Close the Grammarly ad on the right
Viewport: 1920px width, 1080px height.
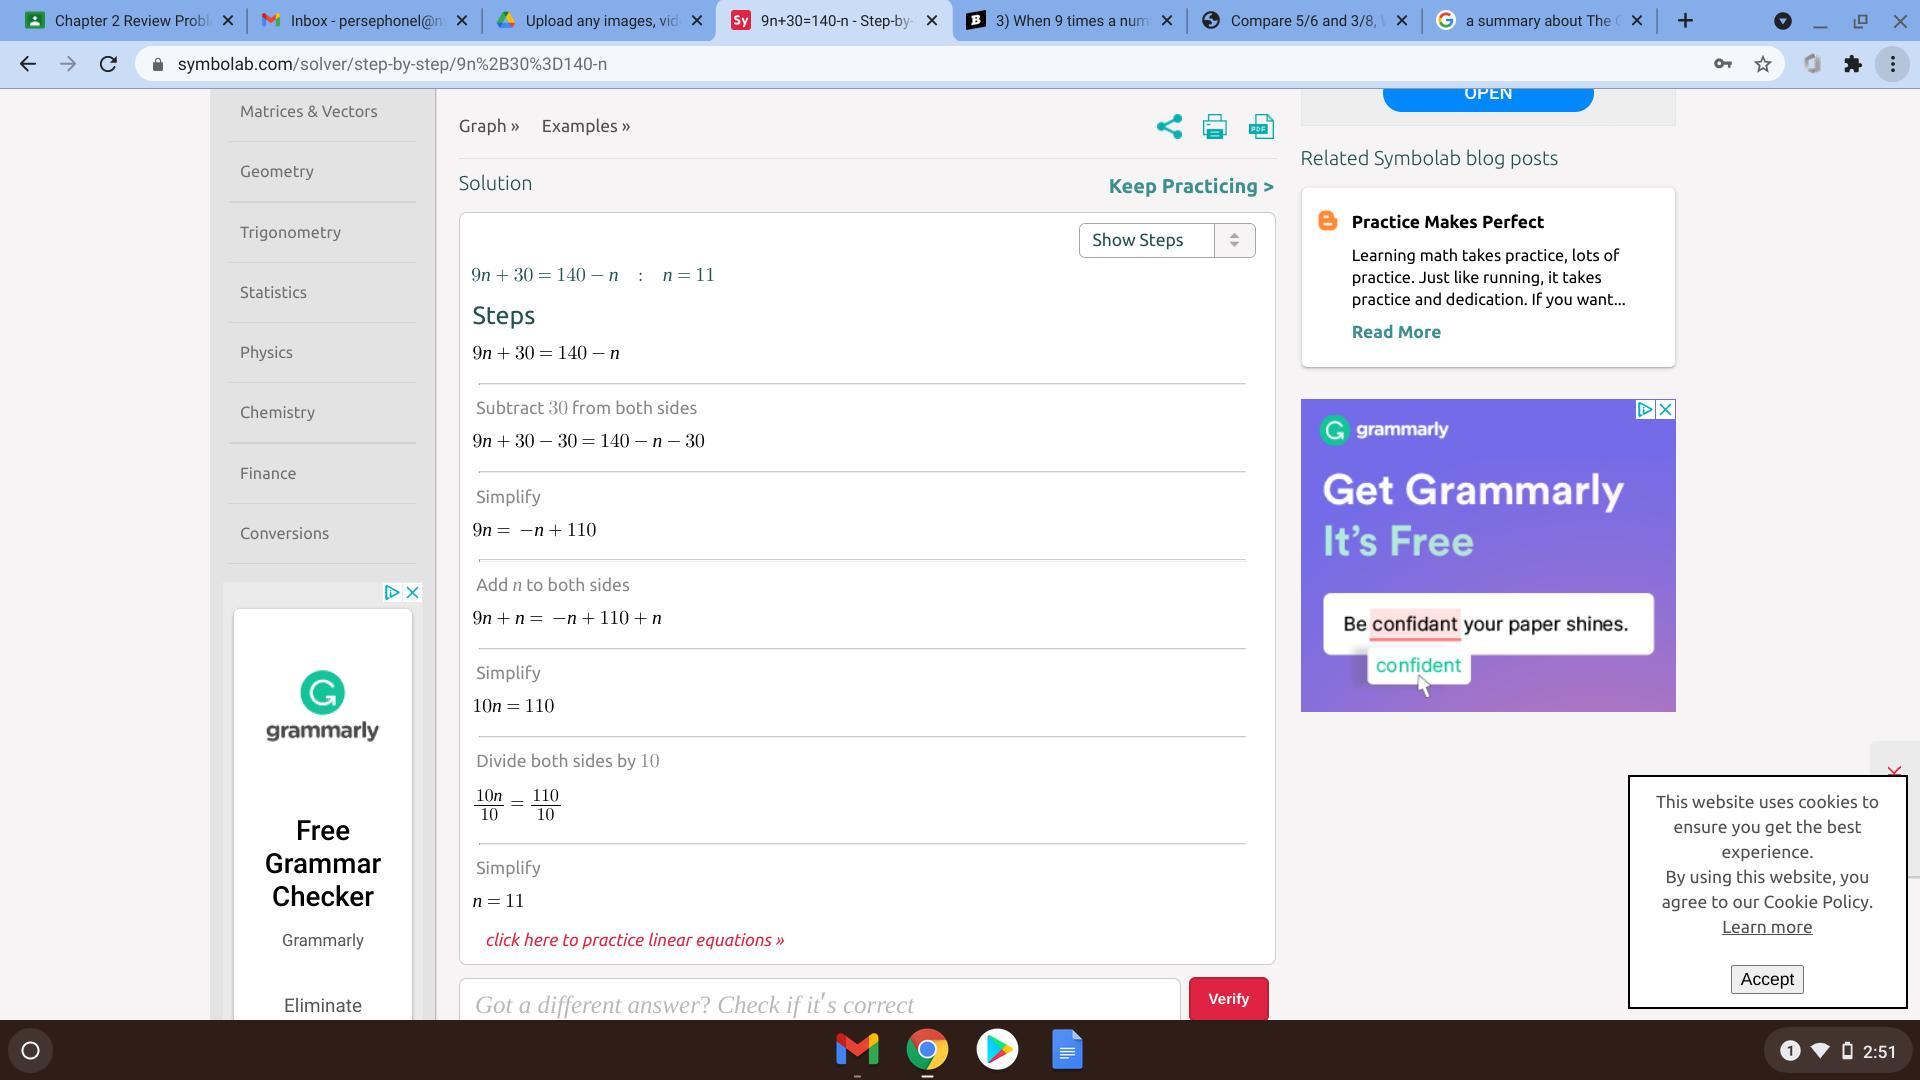pos(1665,410)
